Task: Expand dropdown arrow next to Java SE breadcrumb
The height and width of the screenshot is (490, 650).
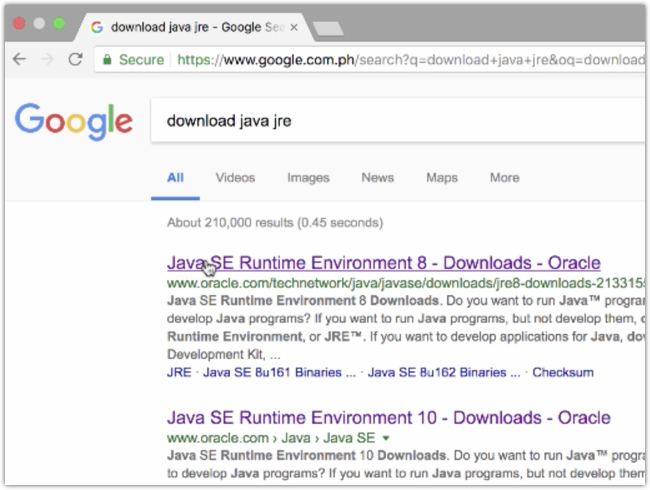Action: [x=386, y=438]
